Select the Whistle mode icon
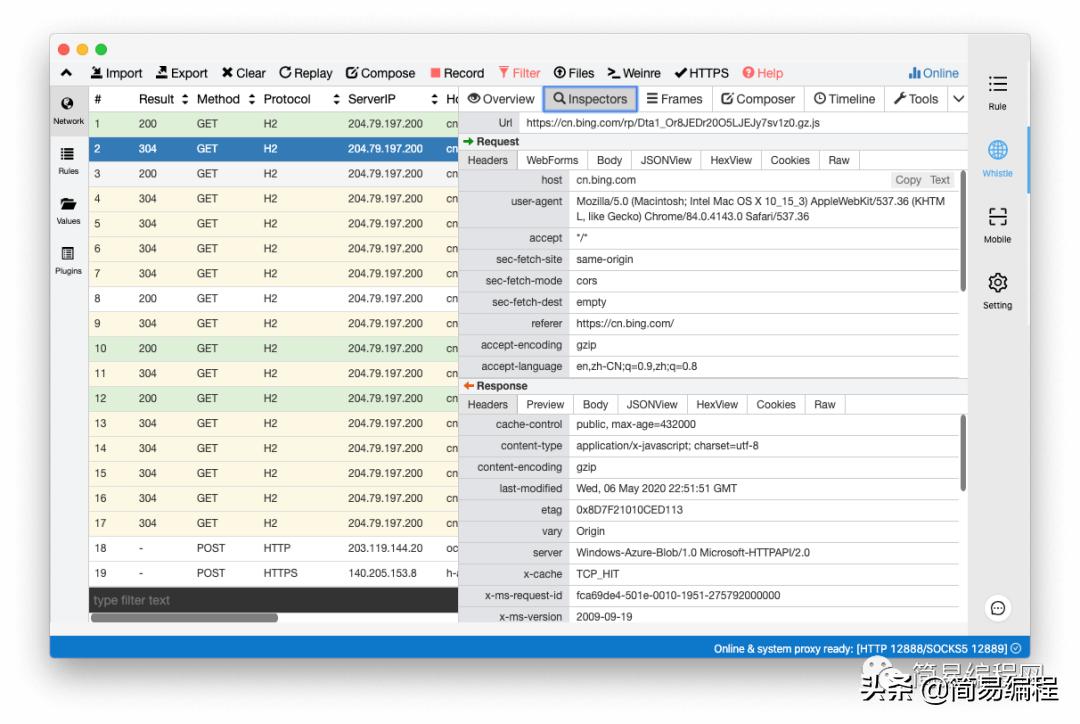Viewport: 1080px width, 724px height. (997, 158)
